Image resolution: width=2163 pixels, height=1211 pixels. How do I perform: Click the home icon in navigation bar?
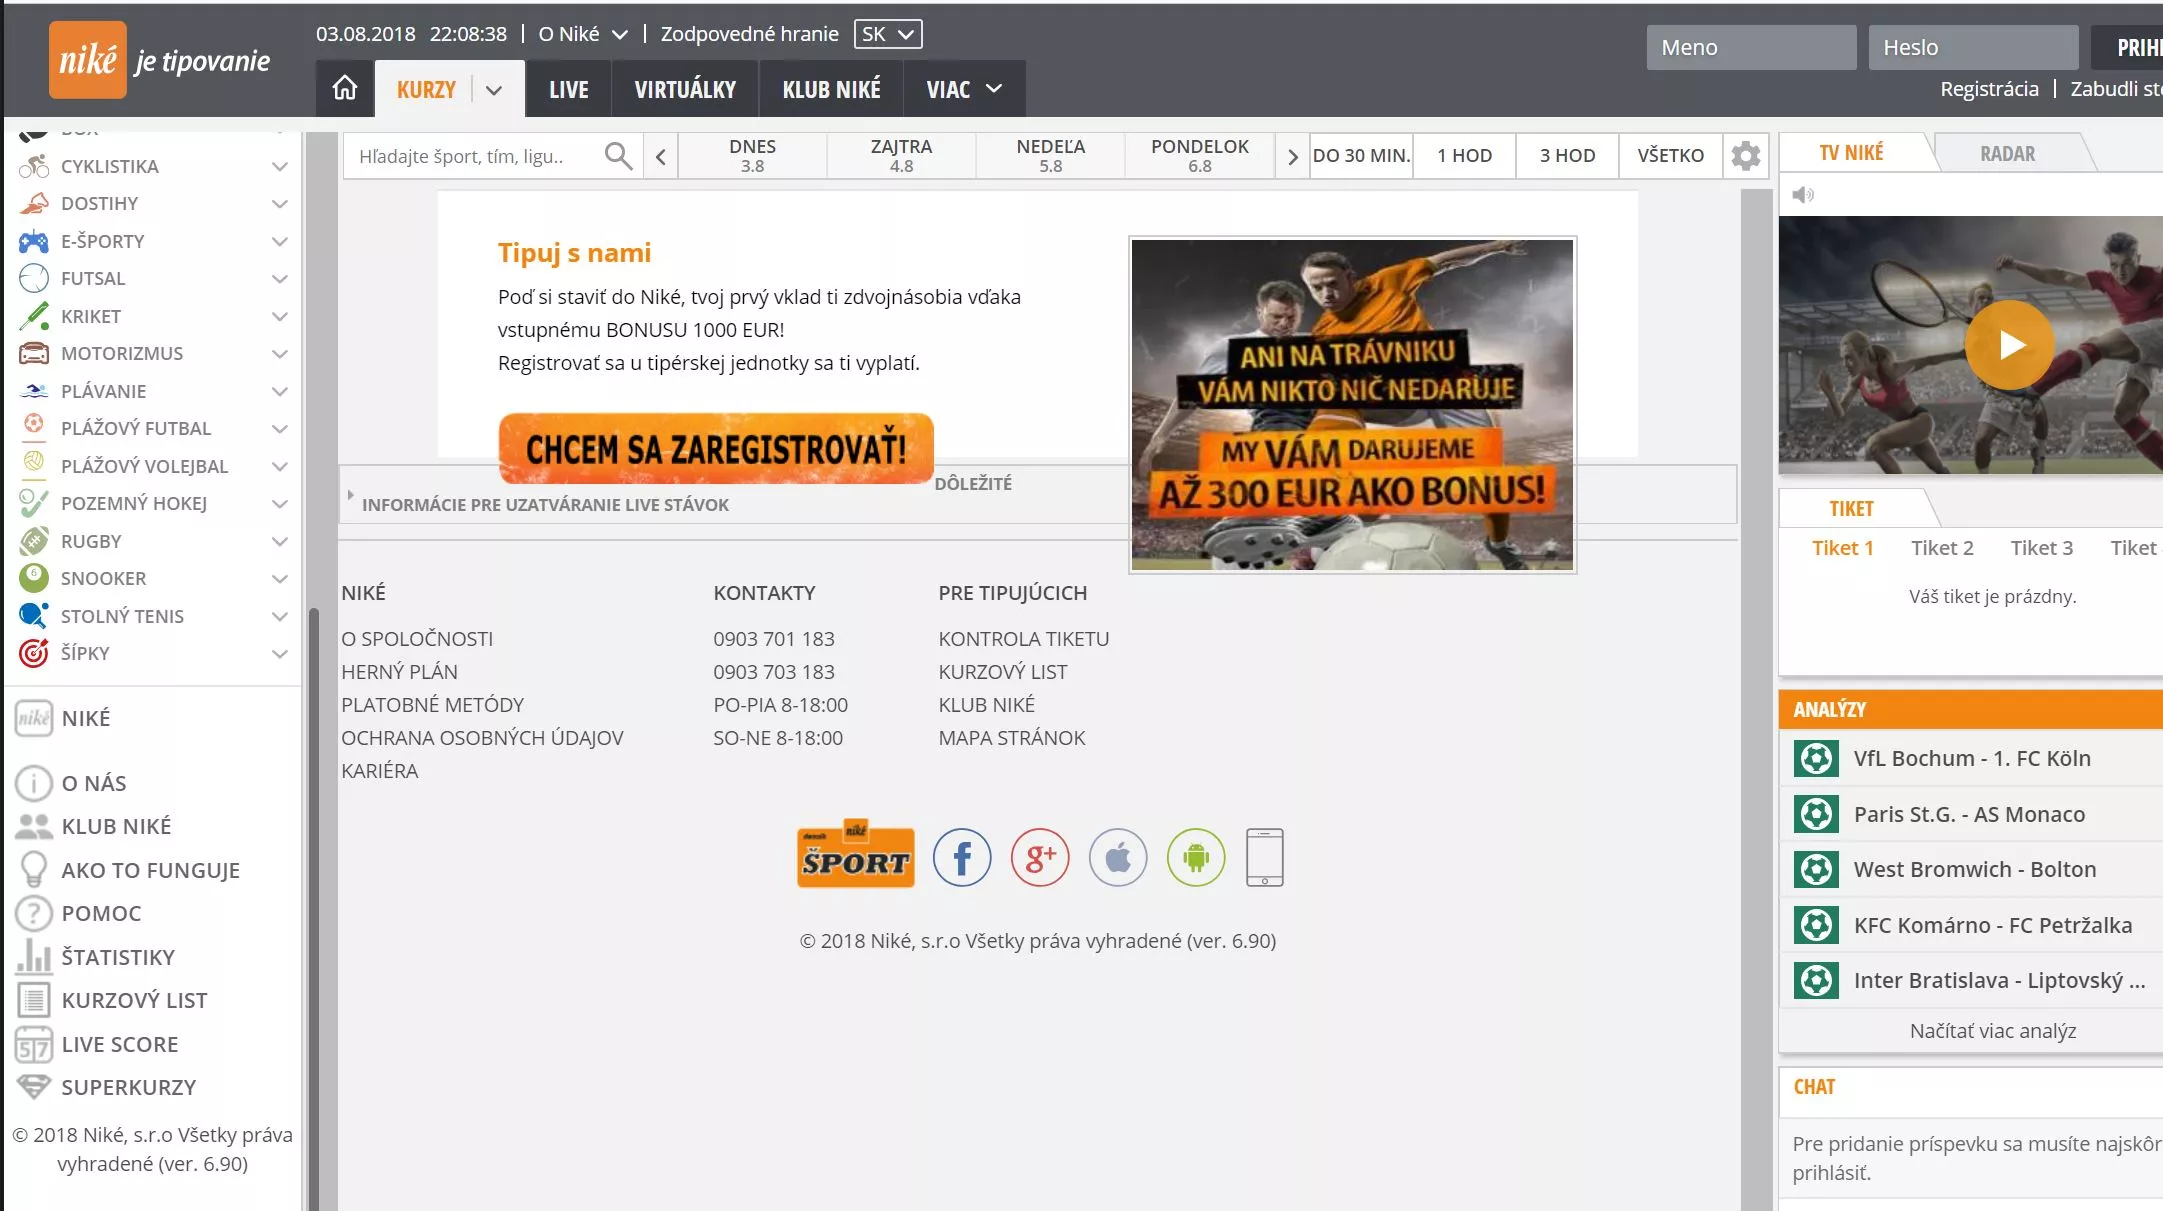click(344, 89)
